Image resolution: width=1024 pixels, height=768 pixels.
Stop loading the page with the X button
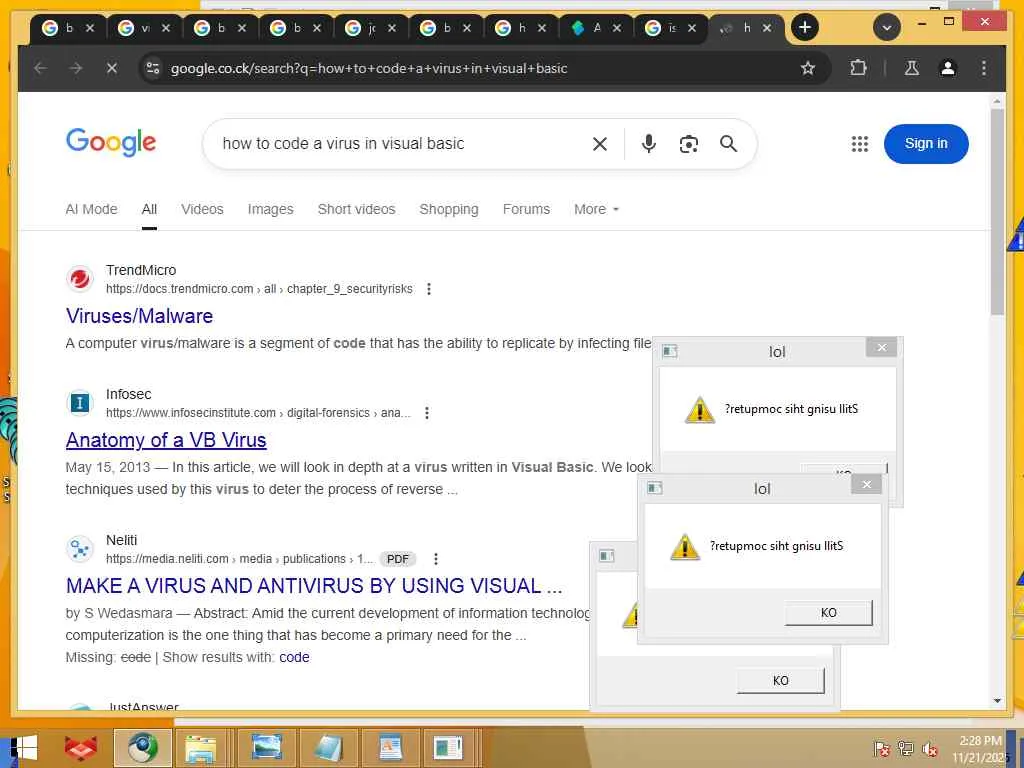(x=112, y=68)
